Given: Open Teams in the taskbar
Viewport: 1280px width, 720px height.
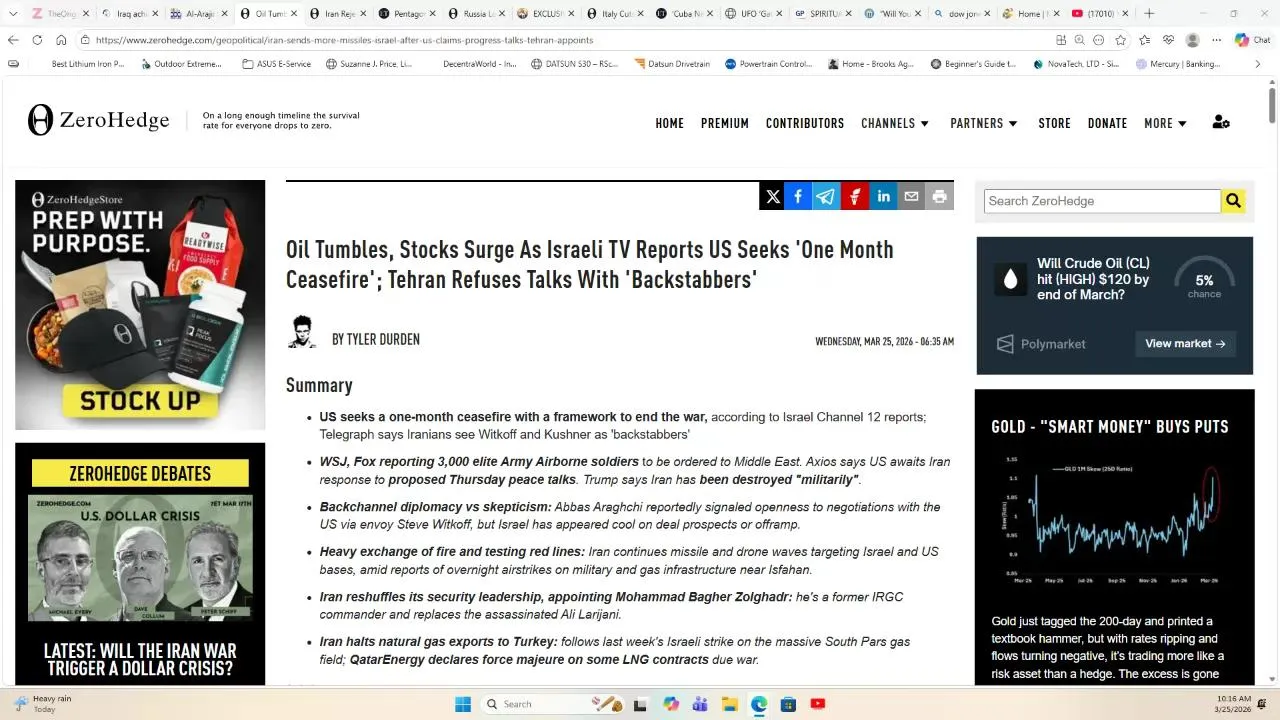Looking at the screenshot, I should point(700,704).
